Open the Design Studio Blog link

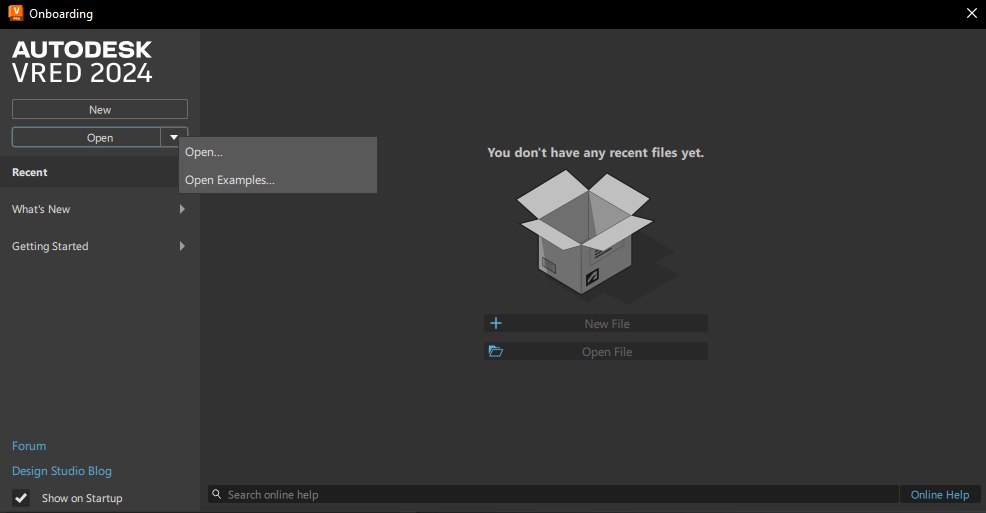pos(62,471)
